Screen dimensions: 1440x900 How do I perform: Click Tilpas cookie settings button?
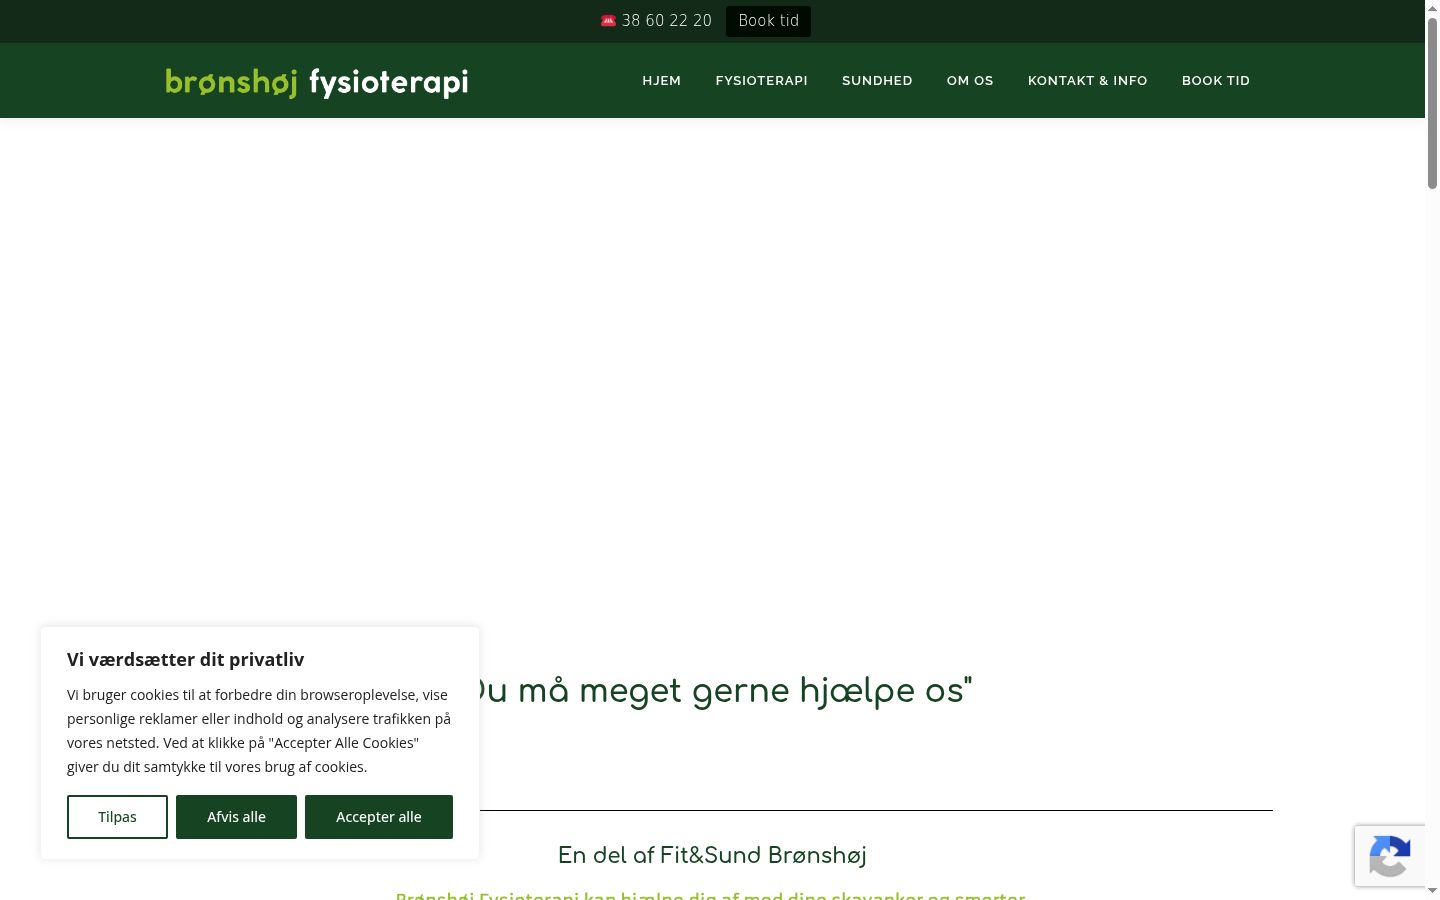117,817
